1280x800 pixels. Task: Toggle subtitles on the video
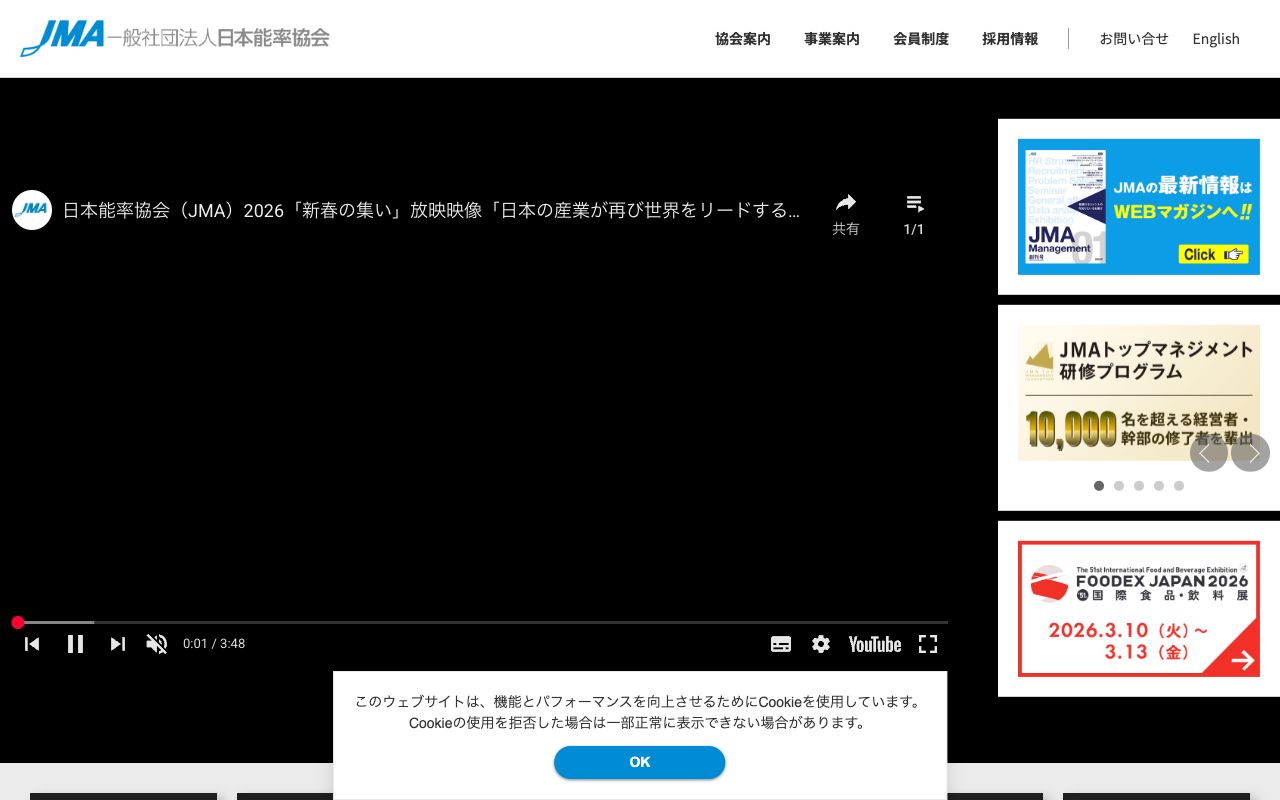[x=781, y=644]
